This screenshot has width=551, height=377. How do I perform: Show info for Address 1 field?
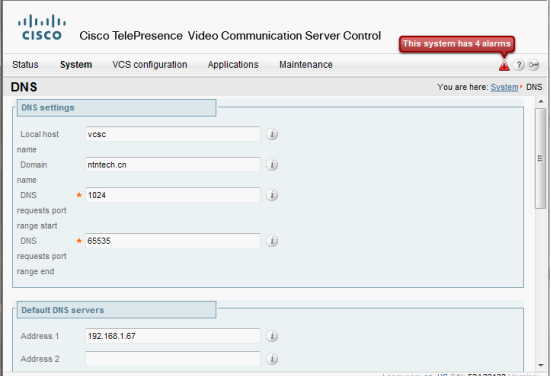tap(272, 336)
